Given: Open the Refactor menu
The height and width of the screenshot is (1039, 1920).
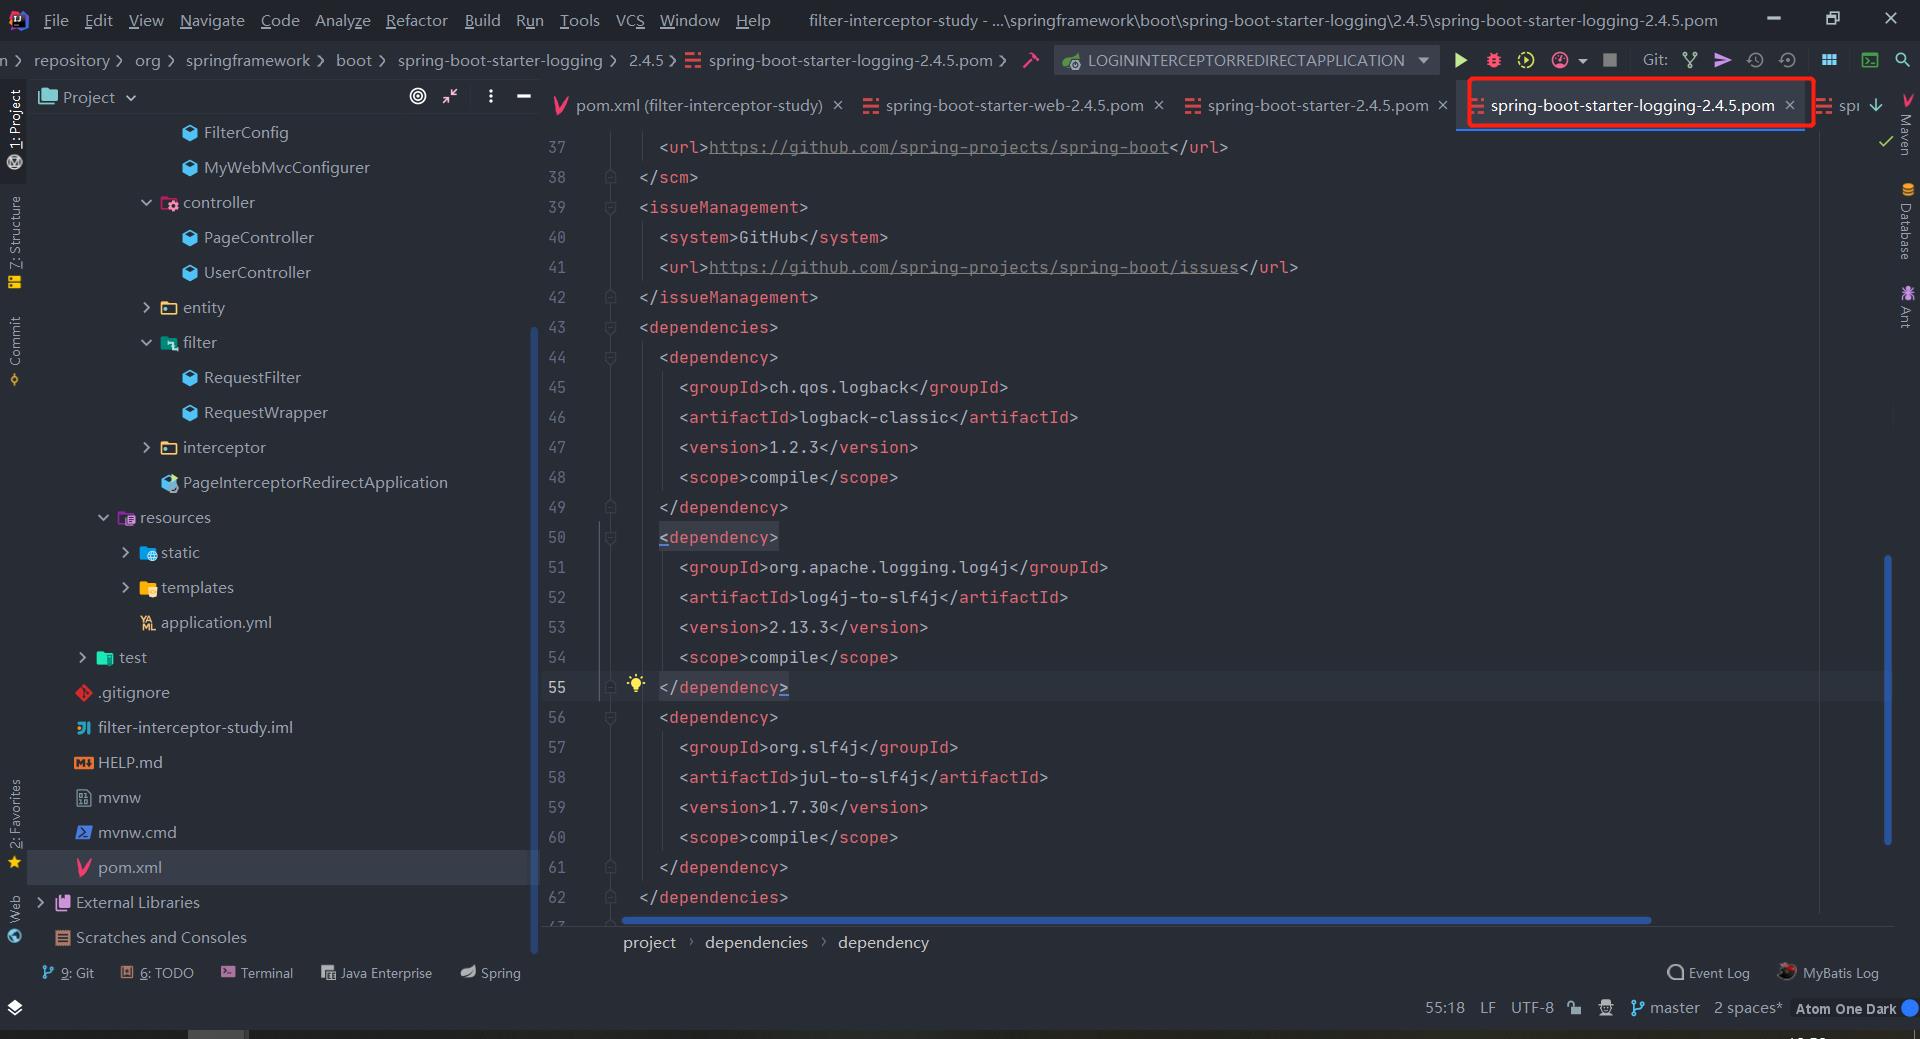Looking at the screenshot, I should pyautogui.click(x=416, y=20).
